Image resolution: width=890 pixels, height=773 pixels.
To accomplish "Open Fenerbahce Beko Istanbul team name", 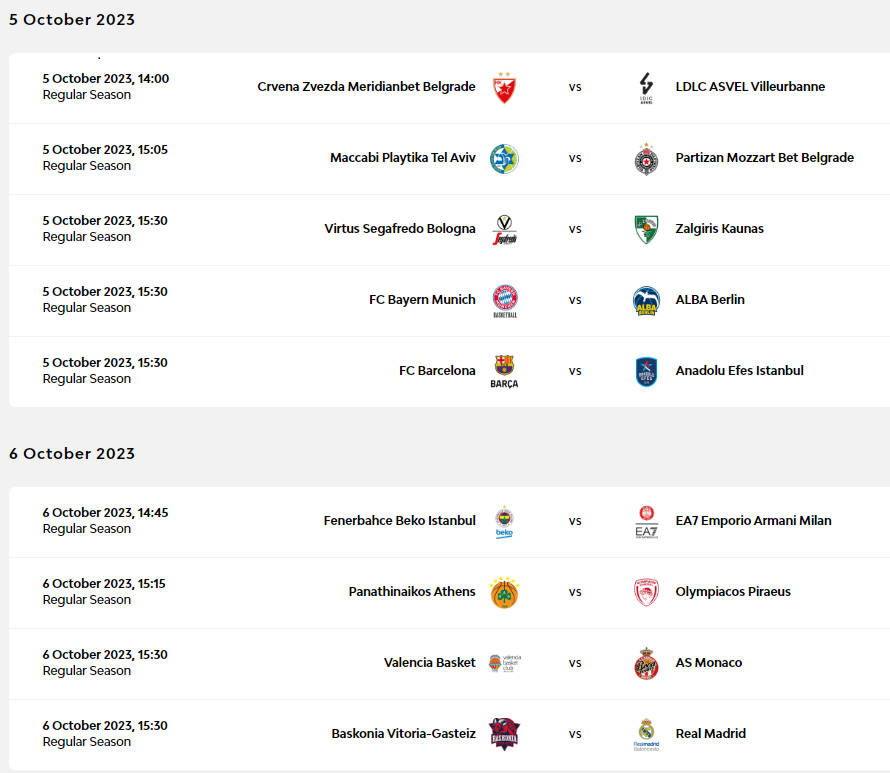I will [x=400, y=520].
